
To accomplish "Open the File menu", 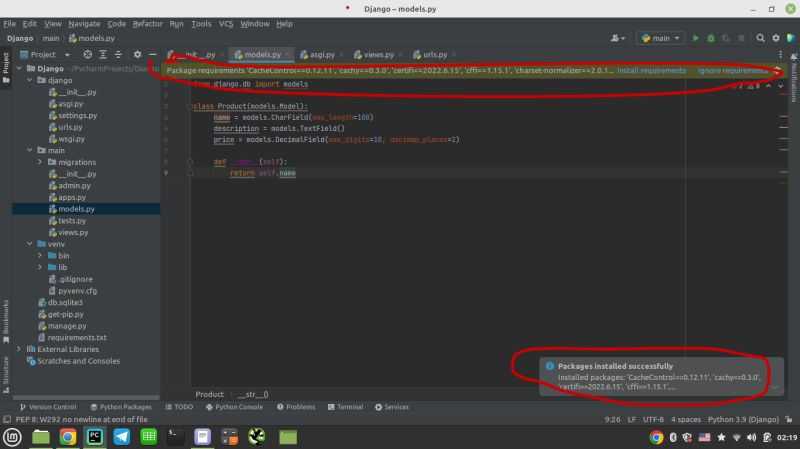I will click(9, 24).
